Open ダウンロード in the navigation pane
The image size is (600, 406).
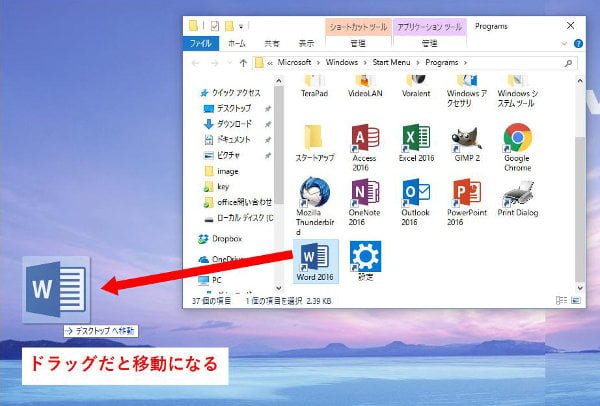(234, 124)
